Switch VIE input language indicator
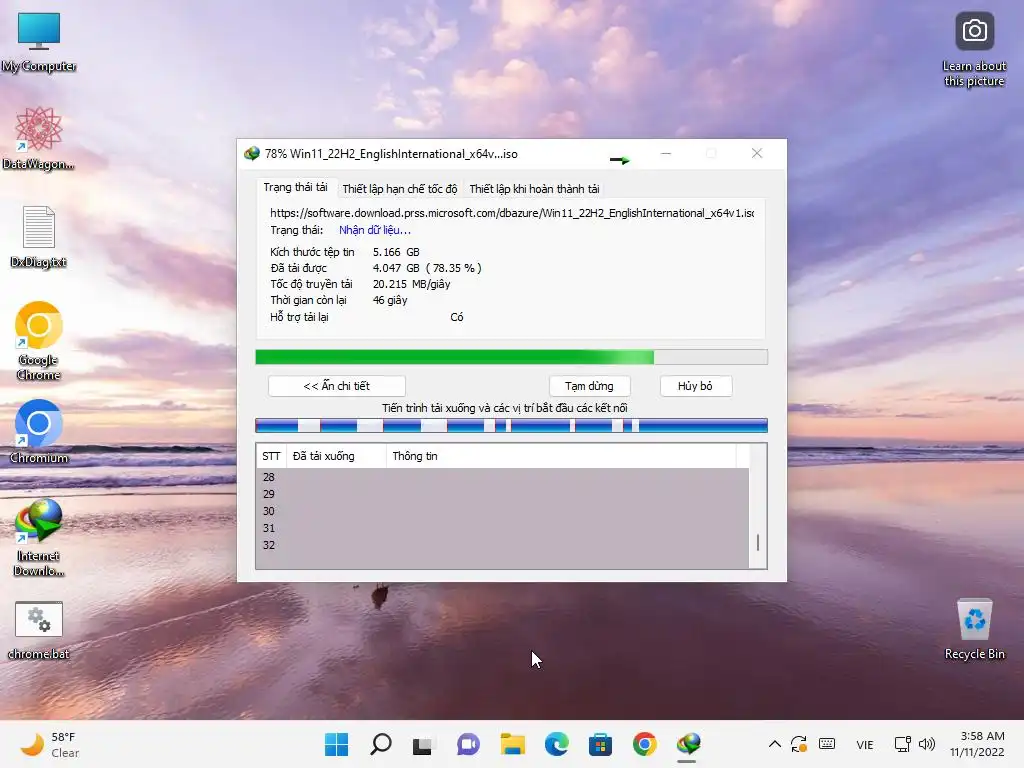1024x768 pixels. (865, 744)
